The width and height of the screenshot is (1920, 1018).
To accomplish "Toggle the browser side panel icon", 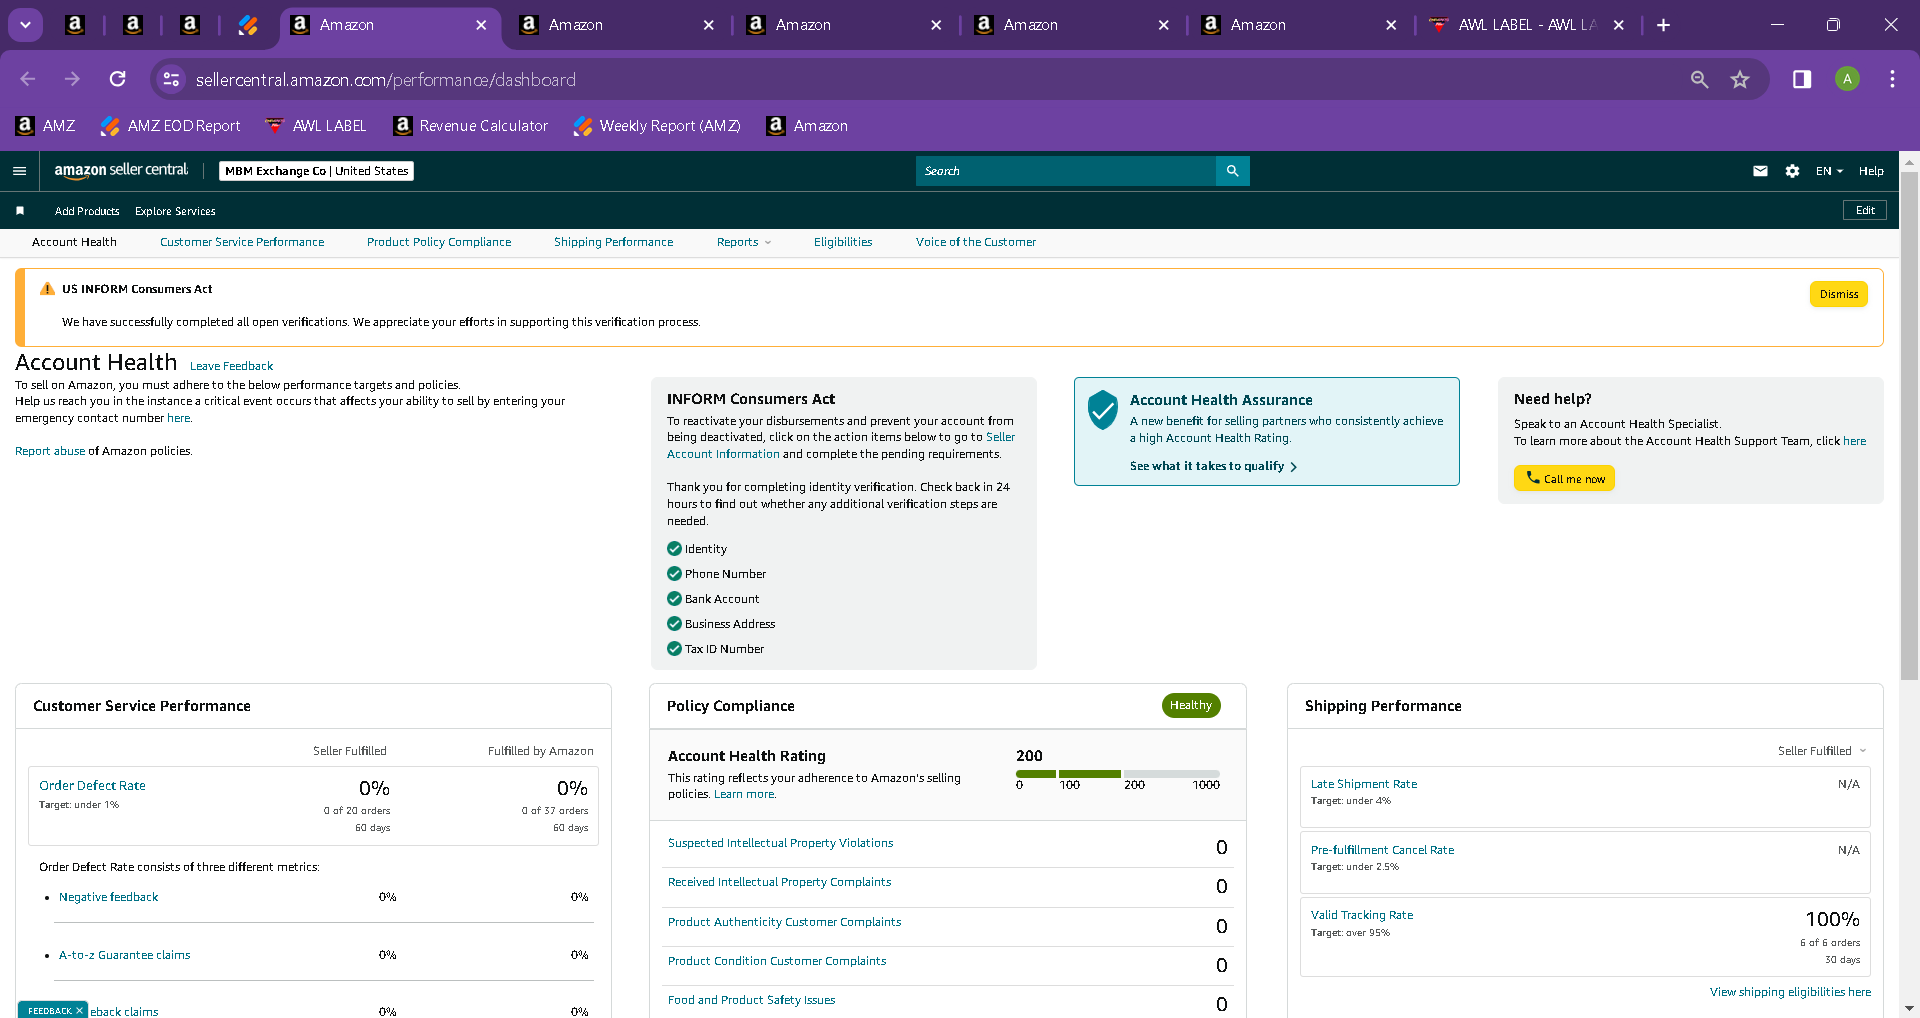I will coord(1802,79).
